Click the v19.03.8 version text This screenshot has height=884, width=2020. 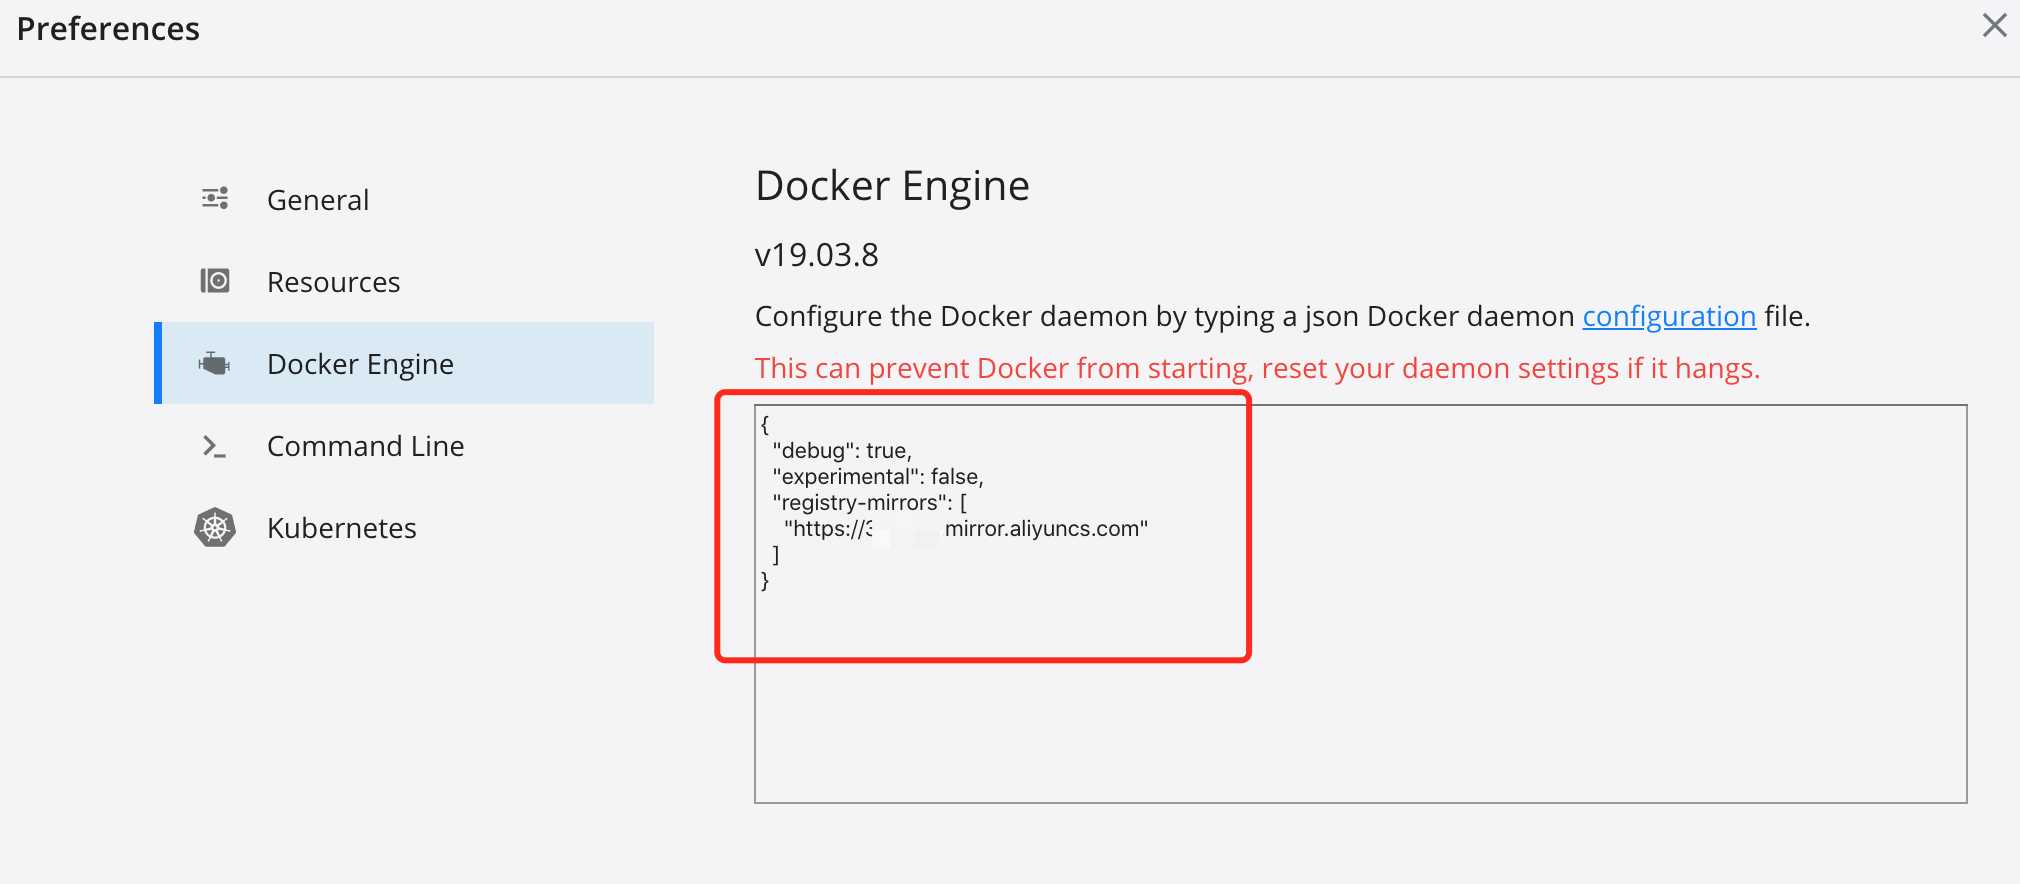tap(817, 255)
